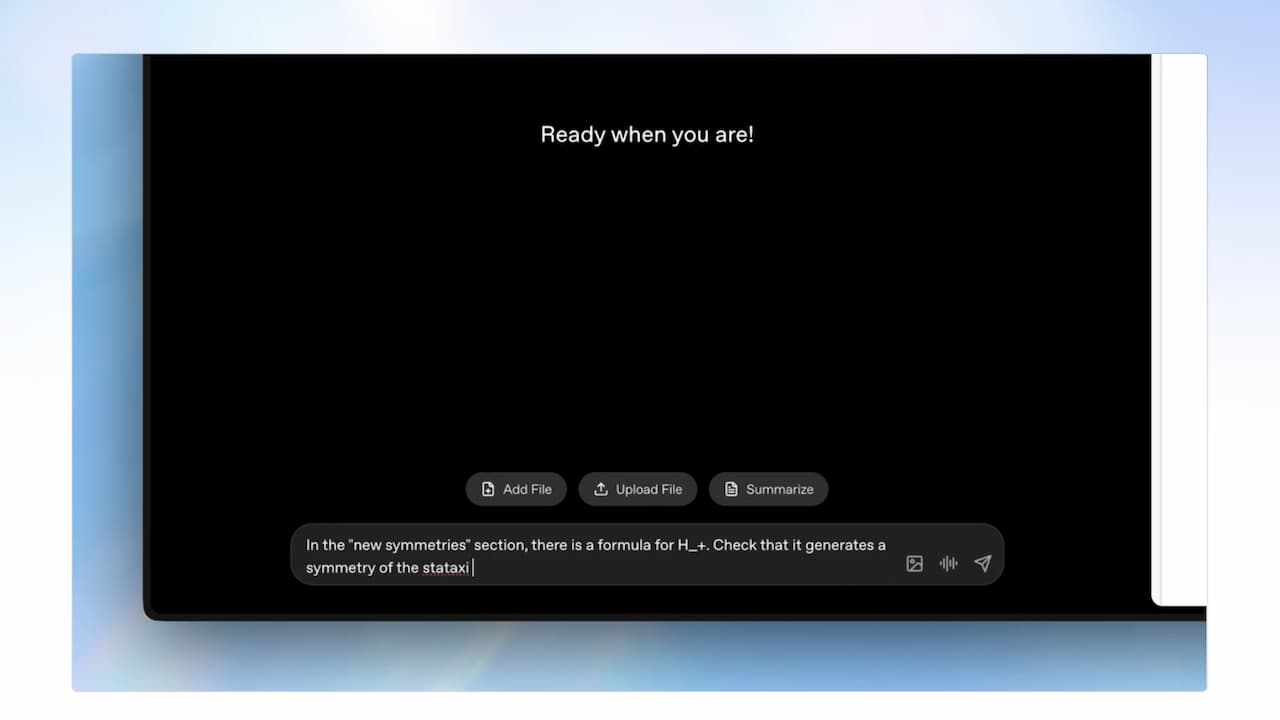Click the white side panel at right edge
Viewport: 1280px width, 720px height.
pos(1180,330)
